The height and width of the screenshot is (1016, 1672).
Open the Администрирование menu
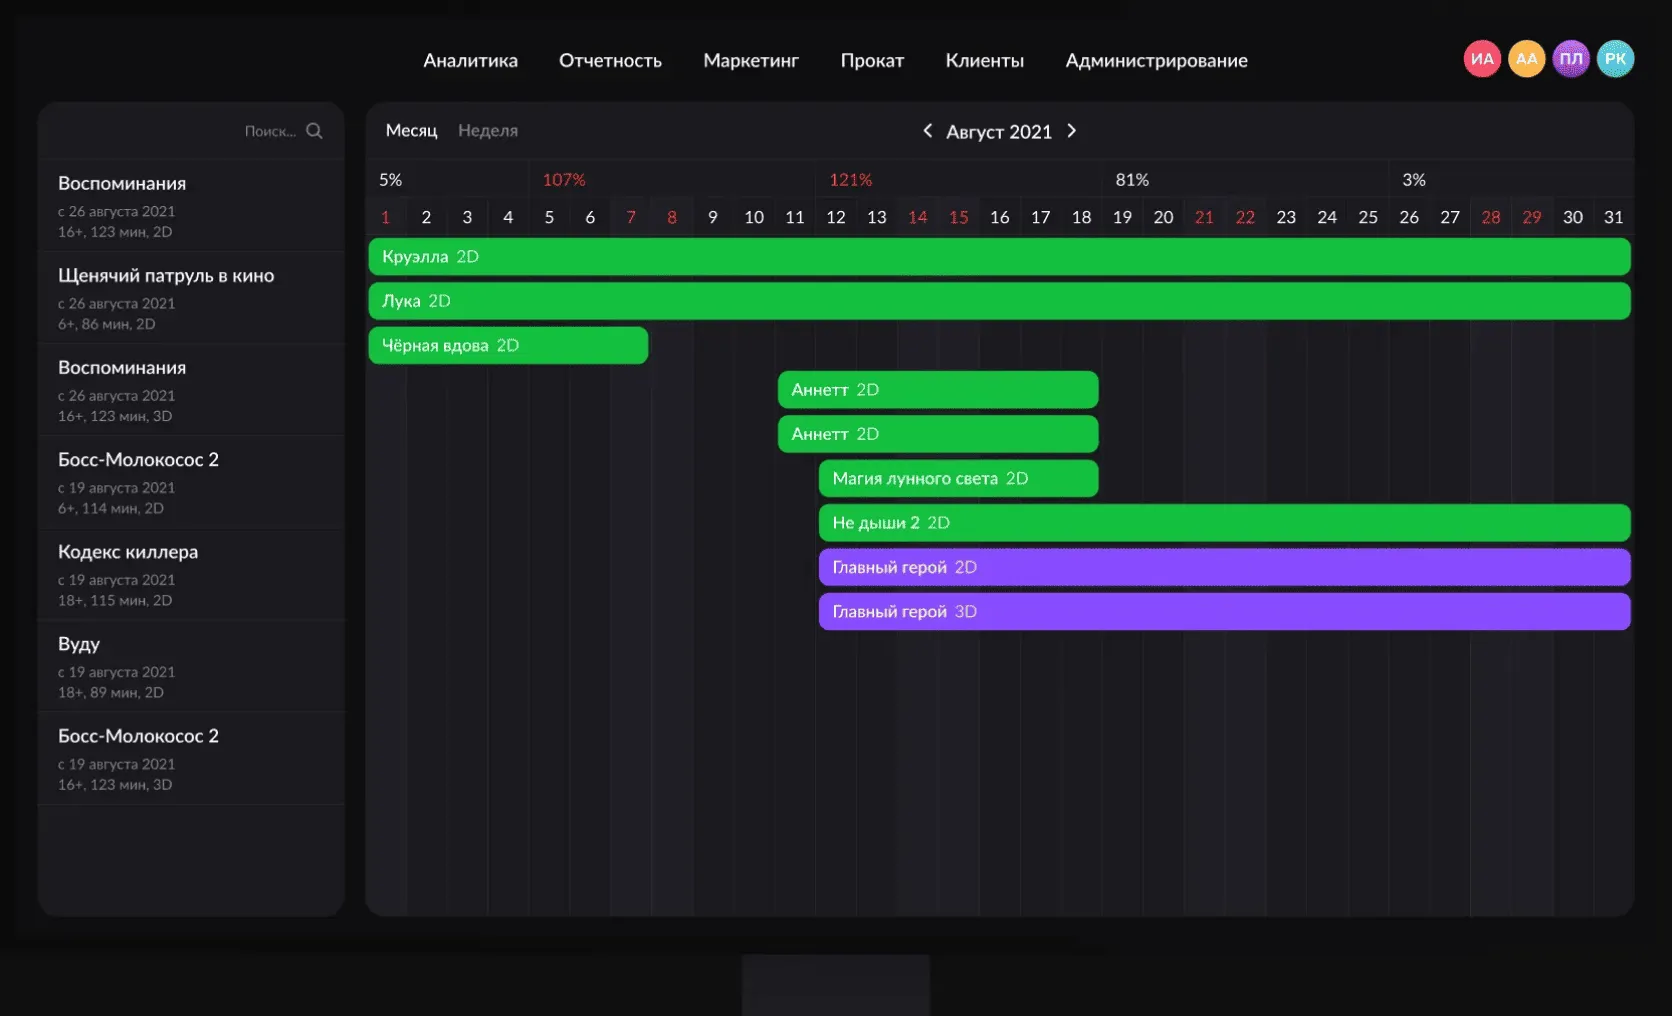click(1156, 61)
